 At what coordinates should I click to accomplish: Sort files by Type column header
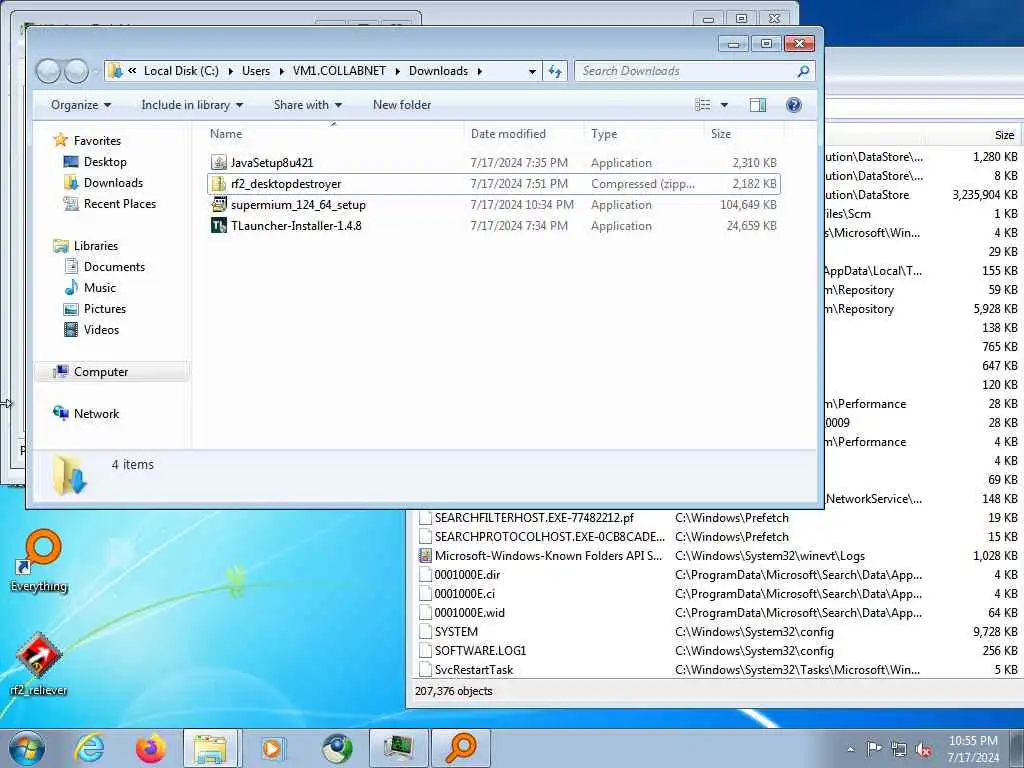point(604,134)
